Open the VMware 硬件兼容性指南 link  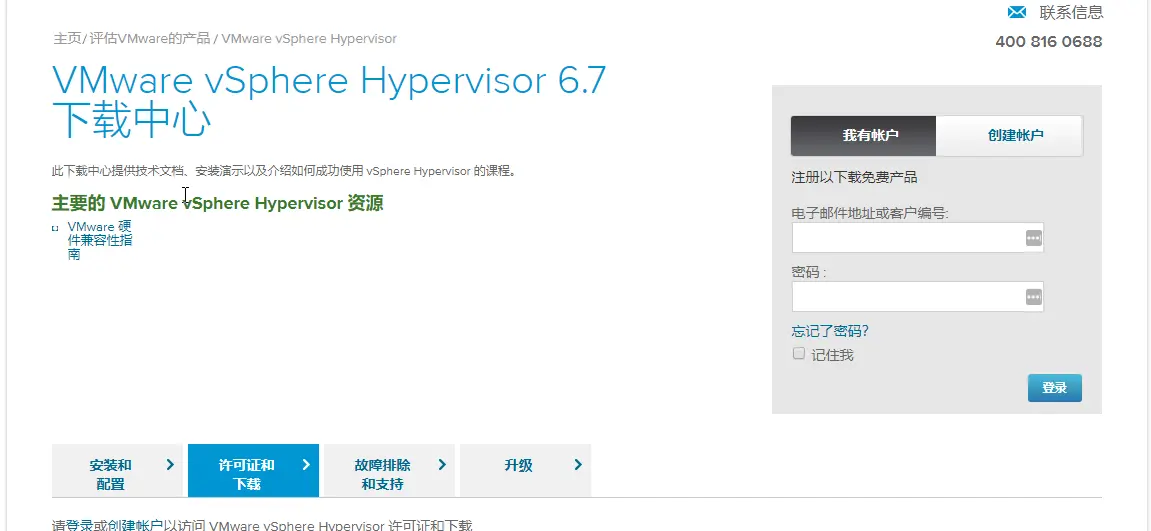click(100, 241)
